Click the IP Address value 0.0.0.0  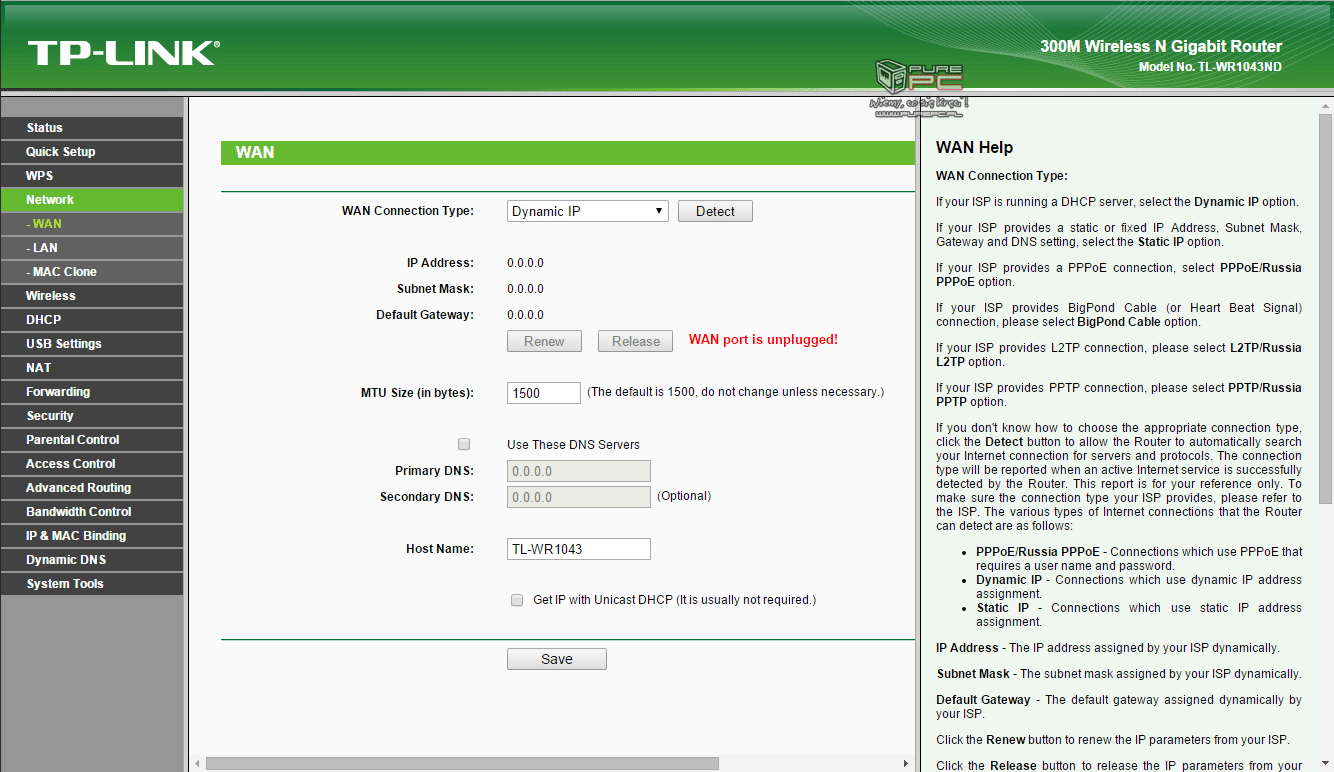point(525,263)
